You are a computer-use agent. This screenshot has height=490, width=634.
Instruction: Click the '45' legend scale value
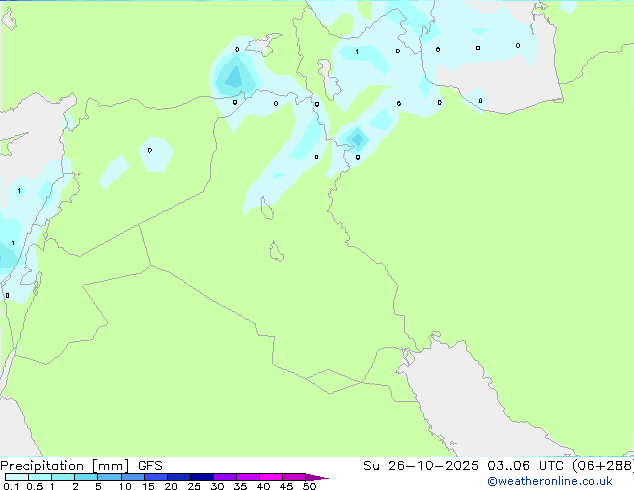click(x=286, y=486)
